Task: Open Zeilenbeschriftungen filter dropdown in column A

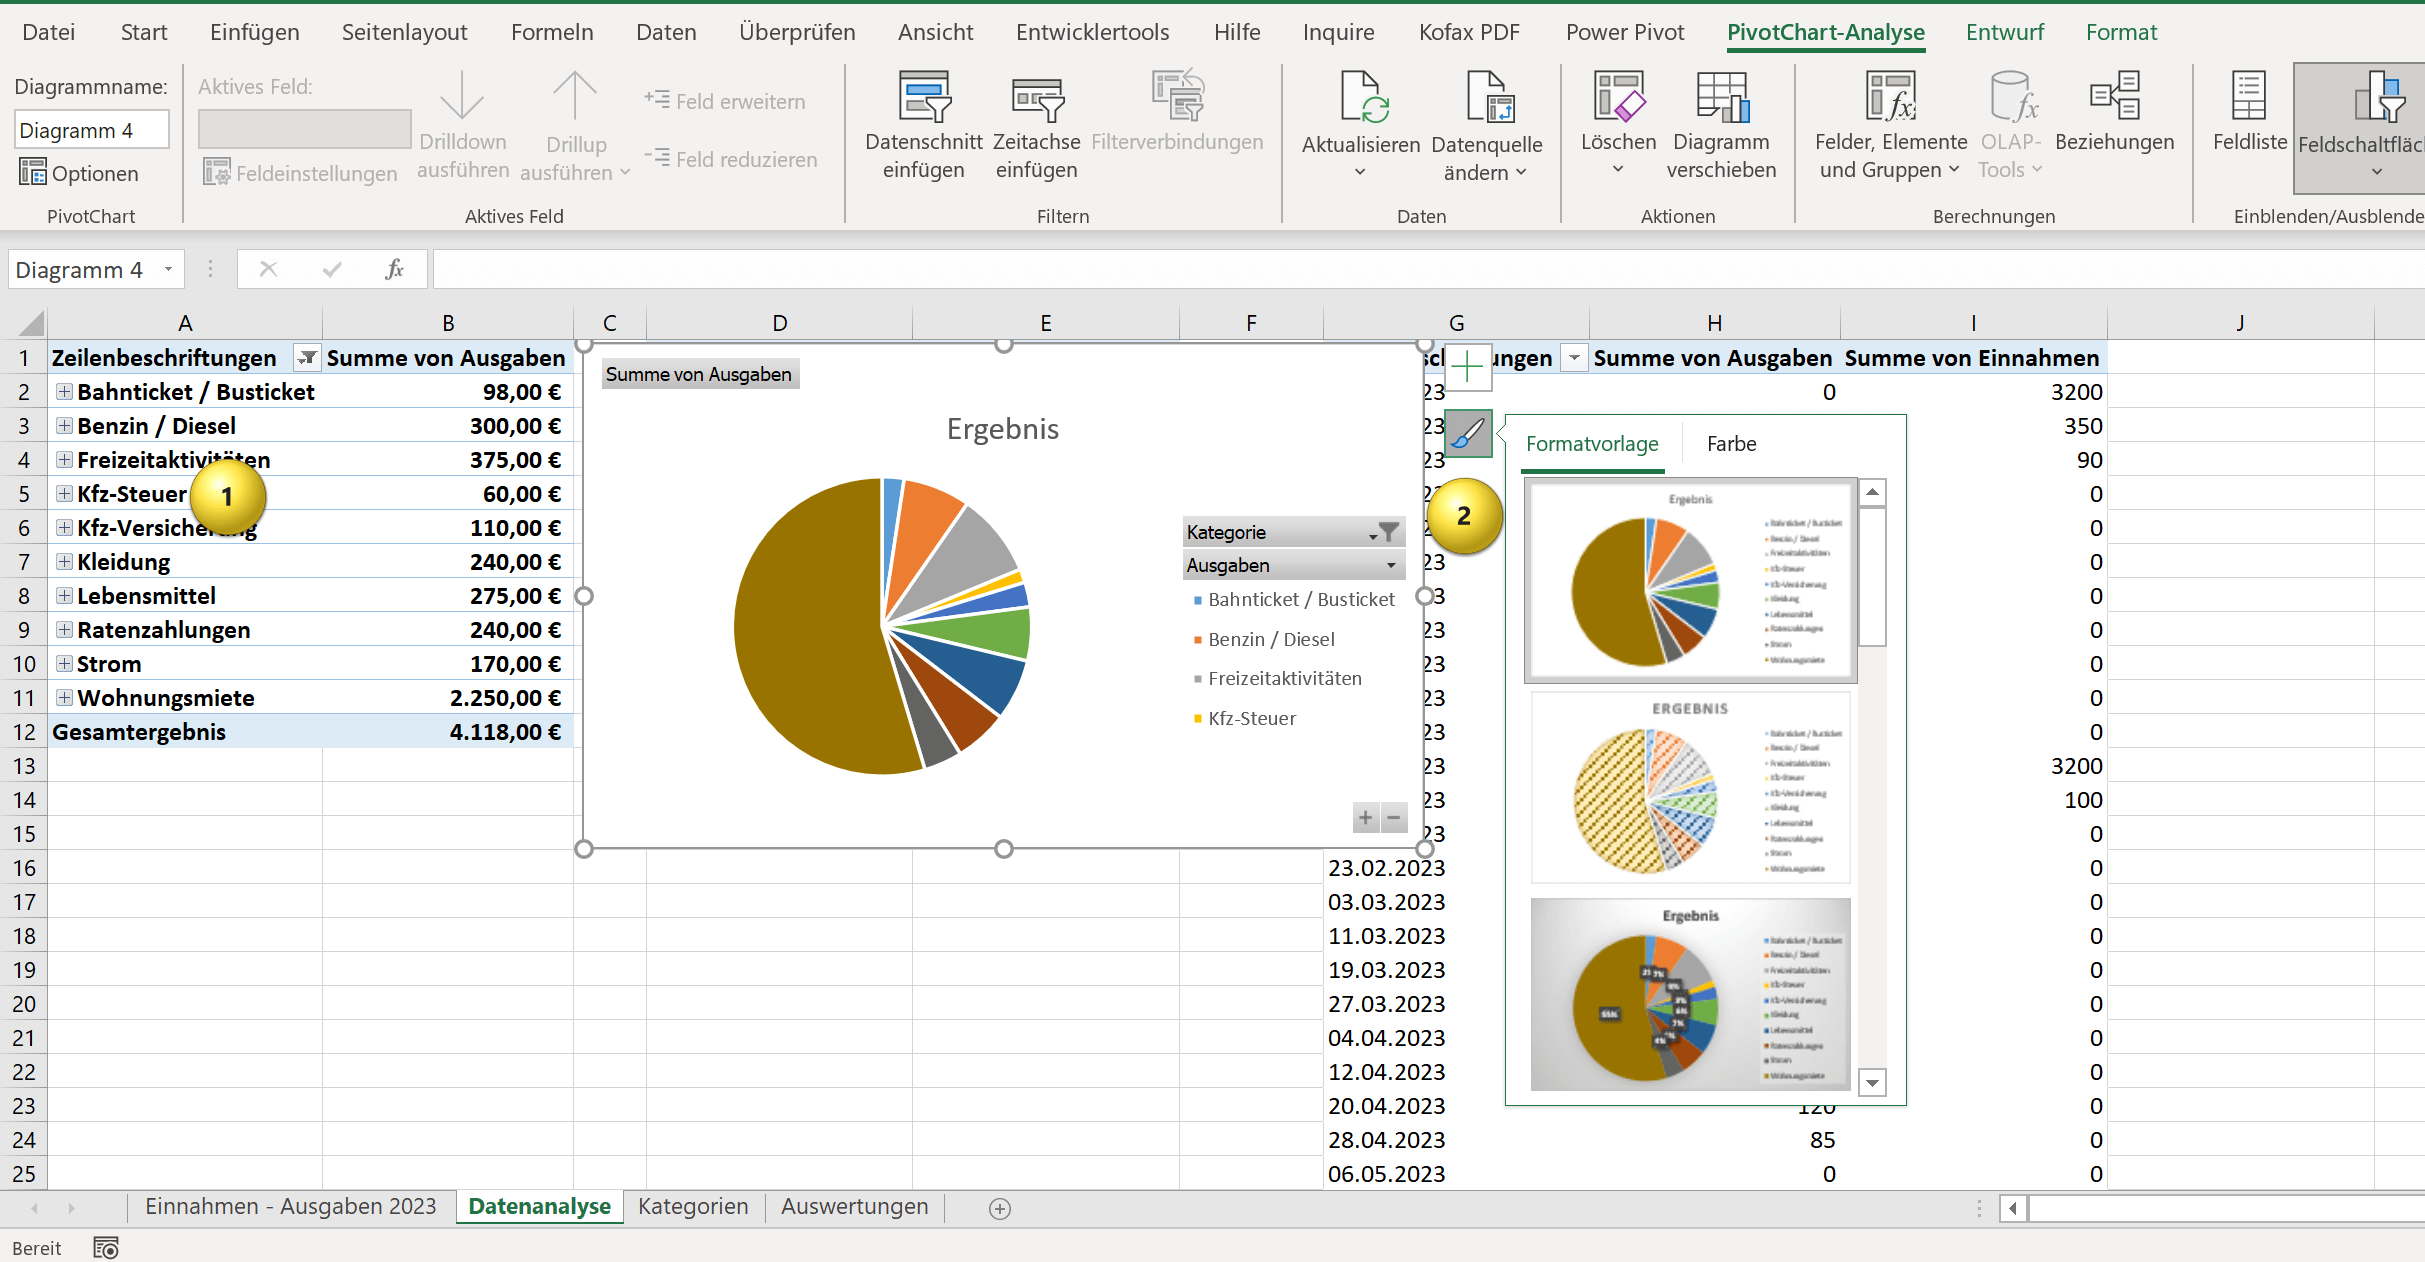Action: coord(307,358)
